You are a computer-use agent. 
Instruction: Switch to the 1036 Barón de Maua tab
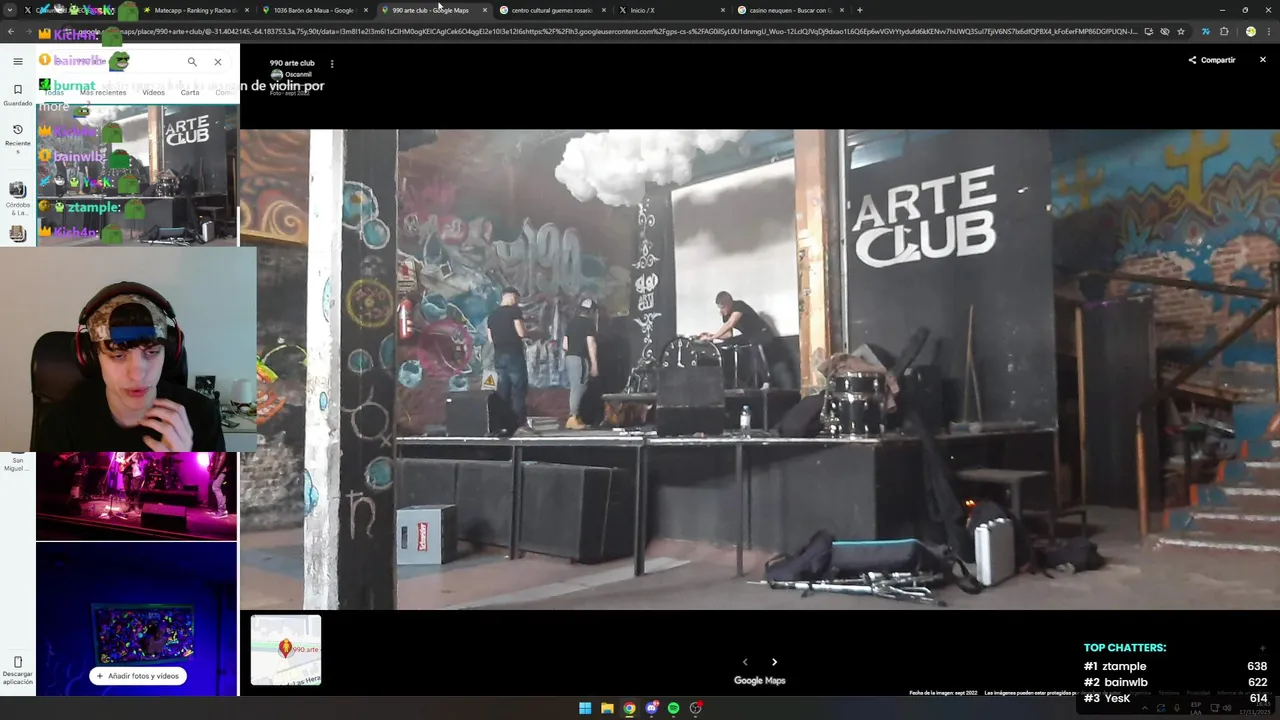(x=313, y=10)
